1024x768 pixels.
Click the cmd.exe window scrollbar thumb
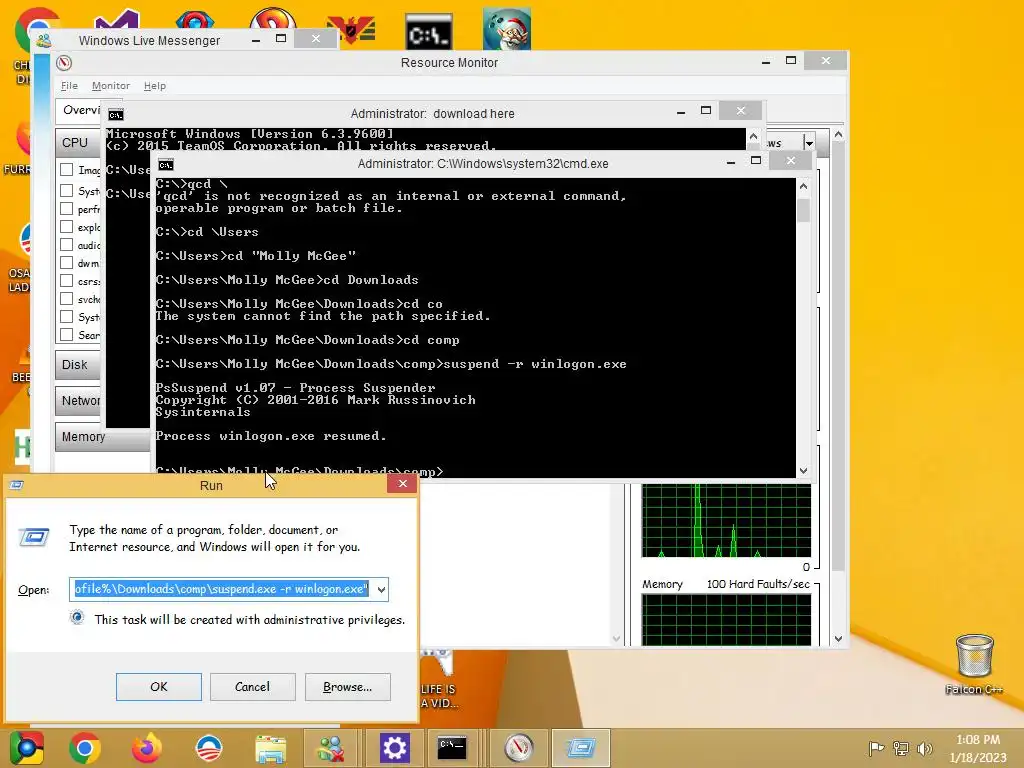click(803, 210)
